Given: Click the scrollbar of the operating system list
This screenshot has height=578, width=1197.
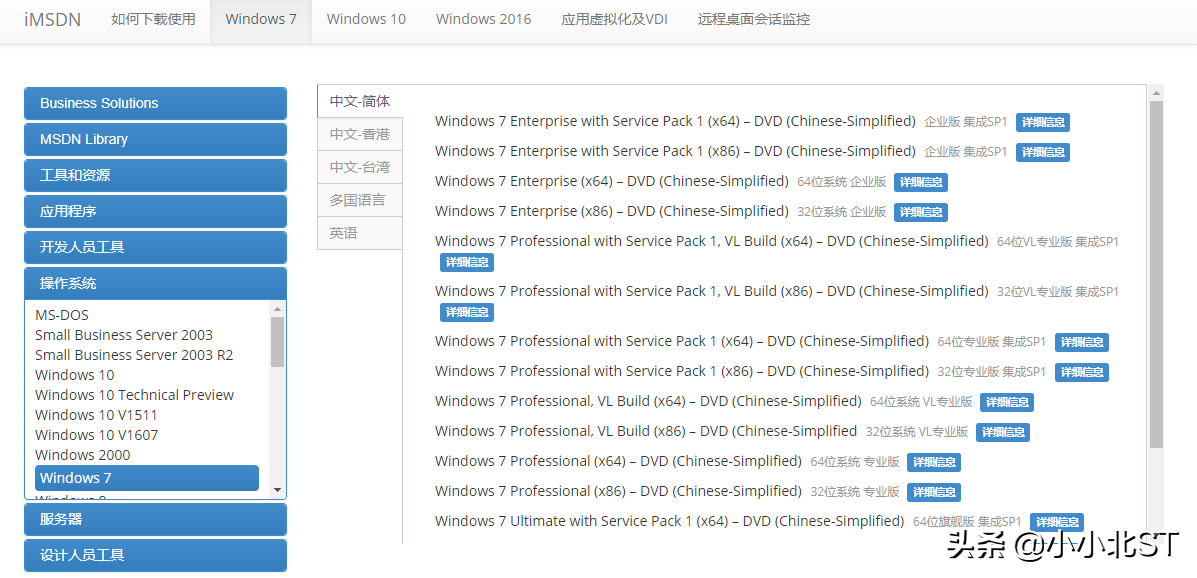Looking at the screenshot, I should (279, 400).
